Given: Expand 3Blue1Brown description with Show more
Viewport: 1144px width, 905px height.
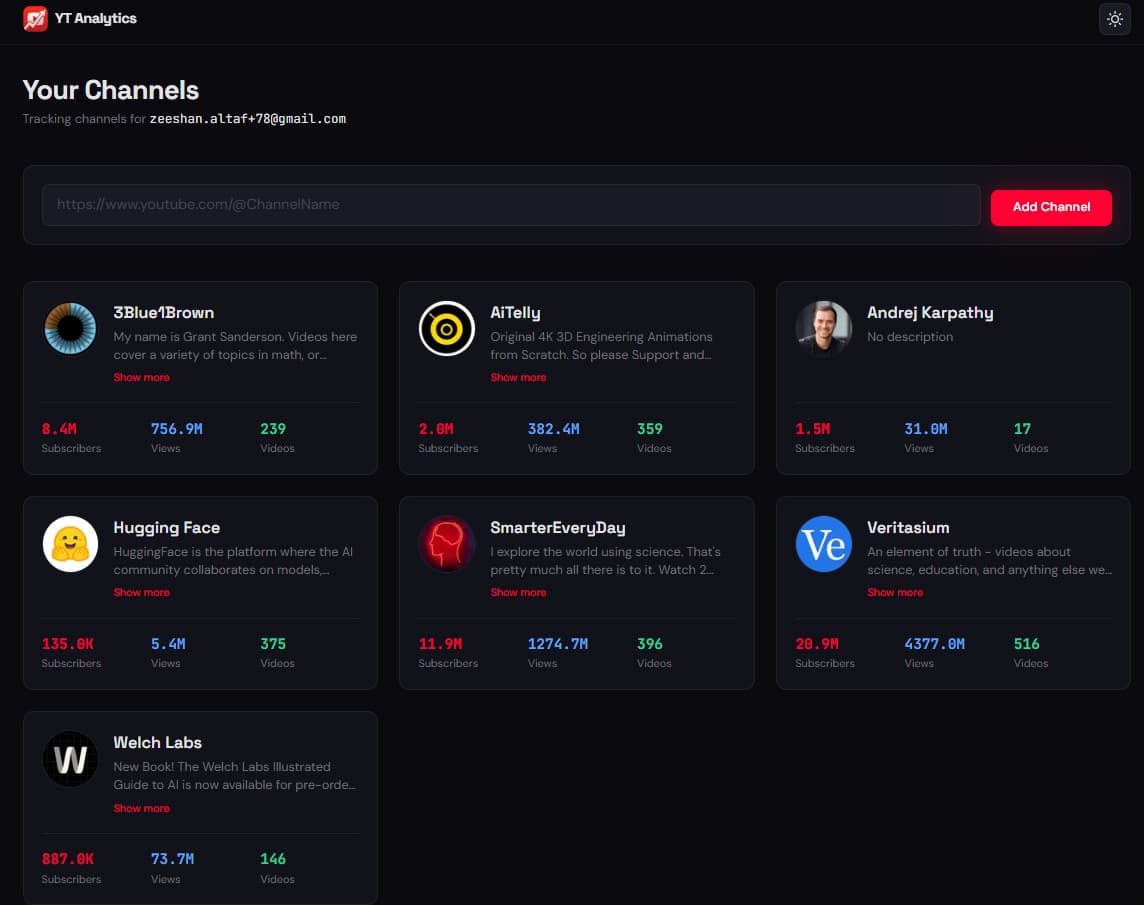Looking at the screenshot, I should pos(142,377).
